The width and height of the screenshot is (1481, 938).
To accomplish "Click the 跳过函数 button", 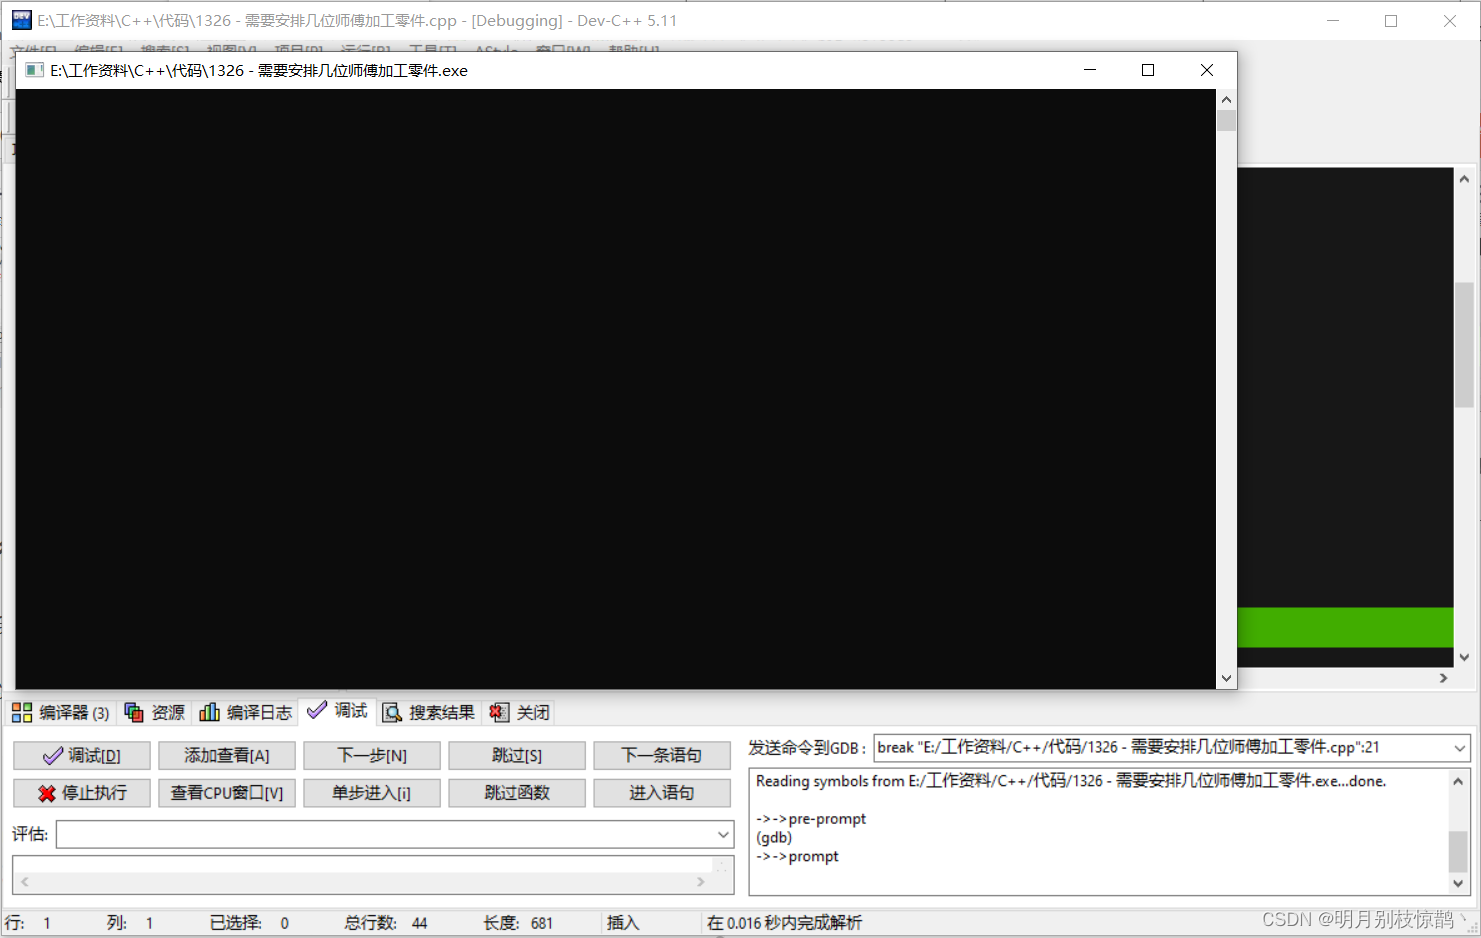I will pos(517,793).
